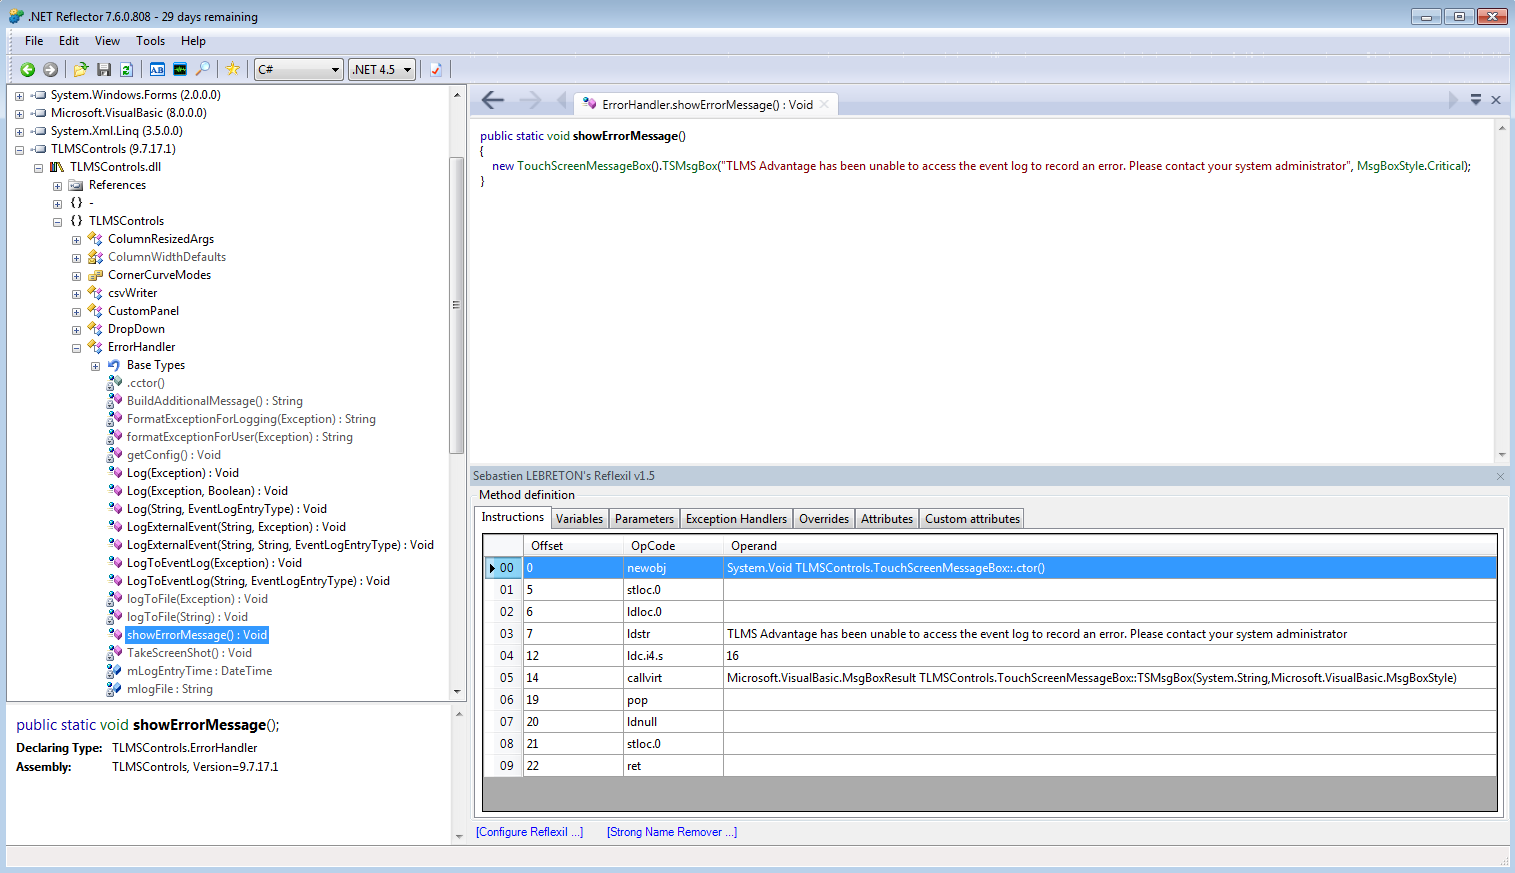
Task: Collapse the ErrorHandler class node
Action: [76, 348]
